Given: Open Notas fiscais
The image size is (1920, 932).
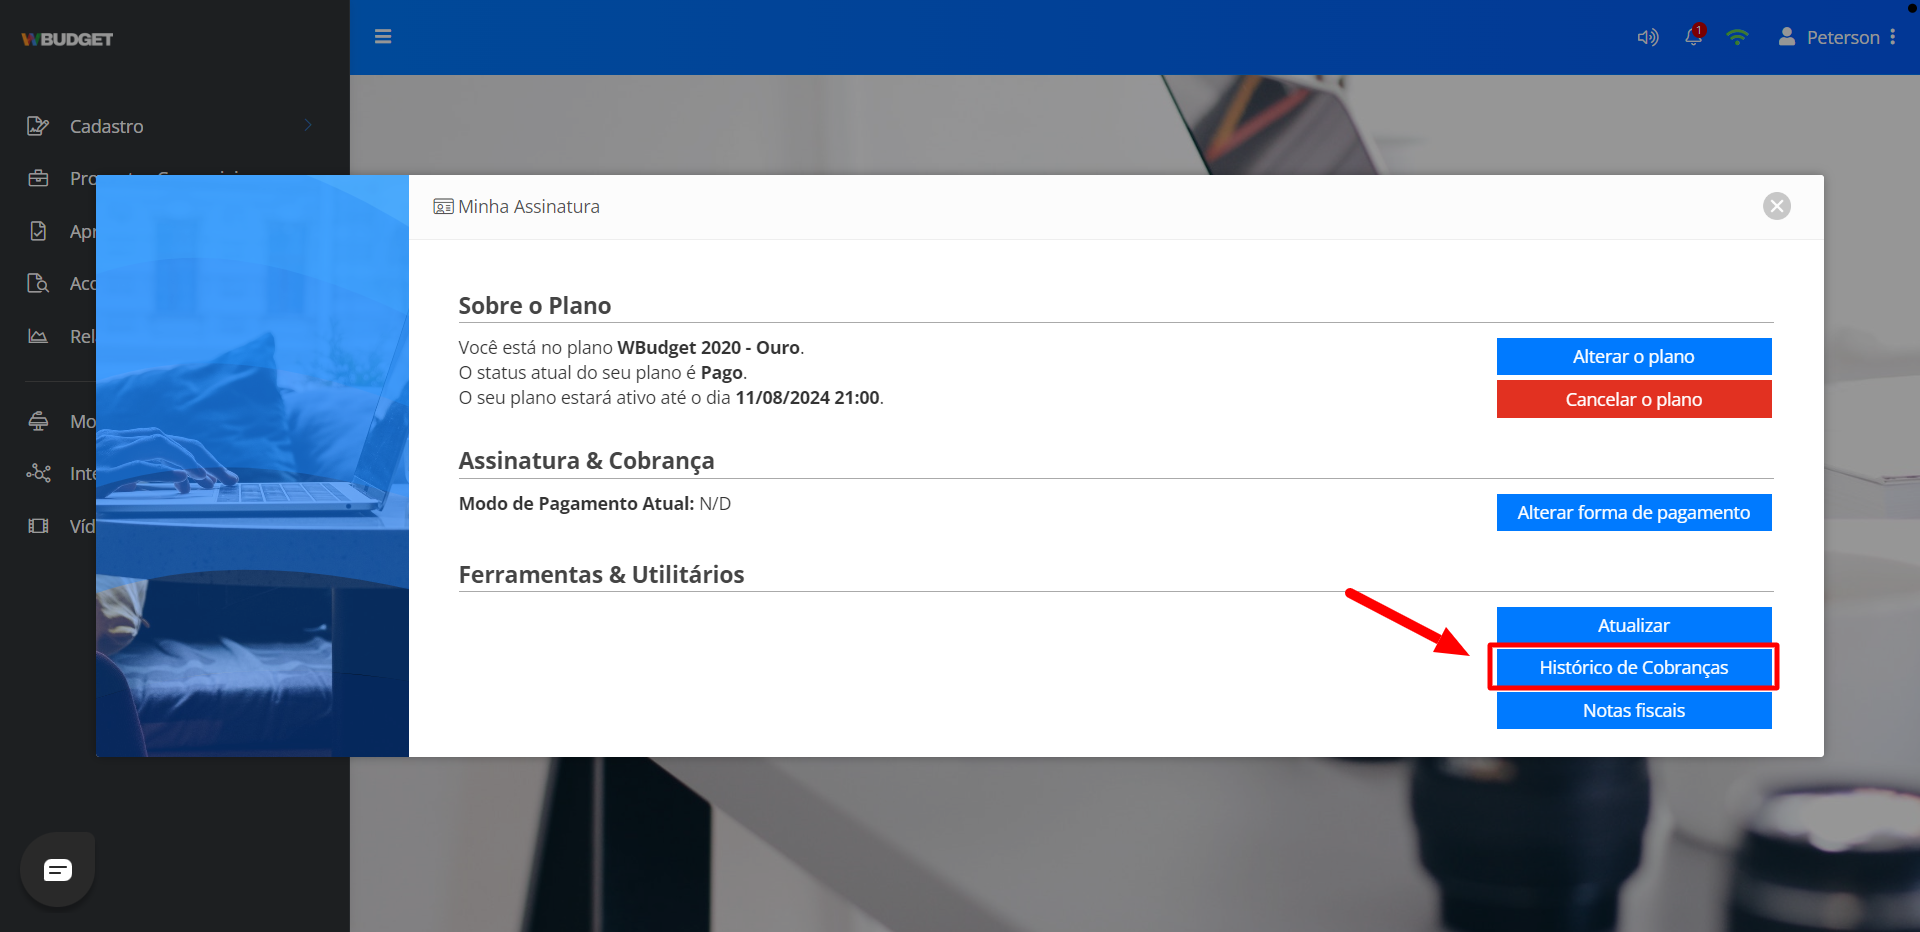Looking at the screenshot, I should pos(1634,710).
